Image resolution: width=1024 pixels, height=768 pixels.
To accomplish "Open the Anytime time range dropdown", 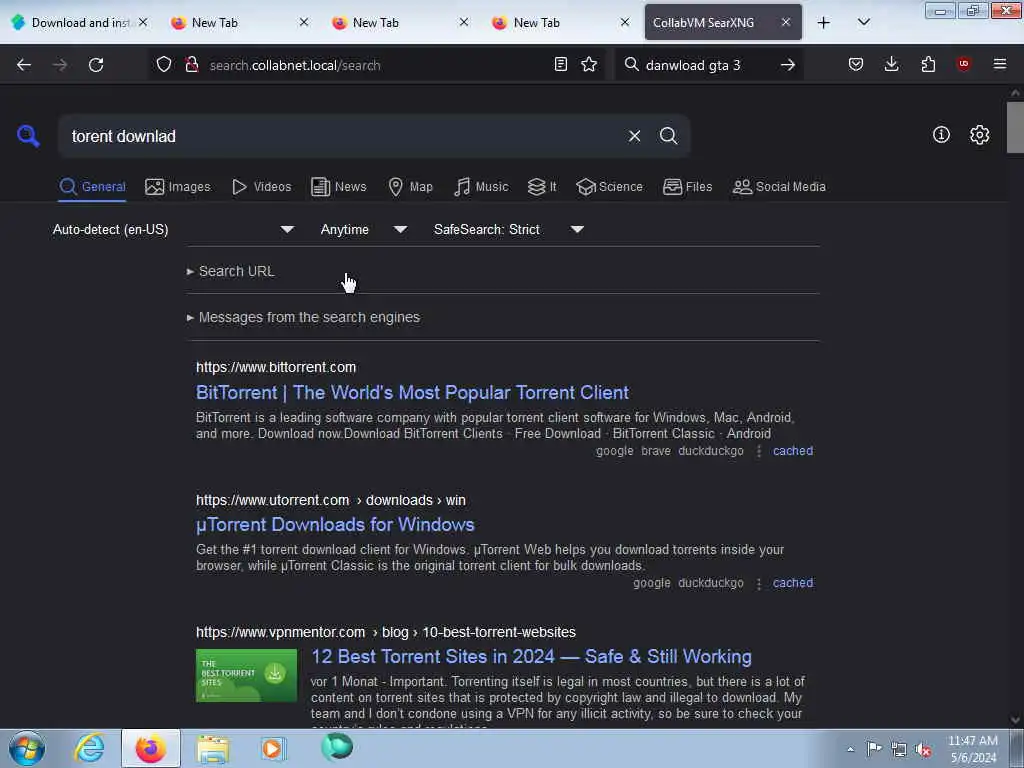I will pos(364,229).
